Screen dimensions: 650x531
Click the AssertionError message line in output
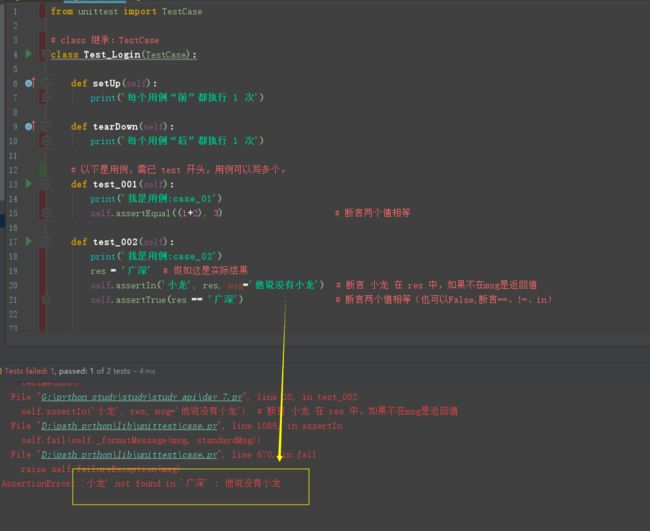[141, 483]
